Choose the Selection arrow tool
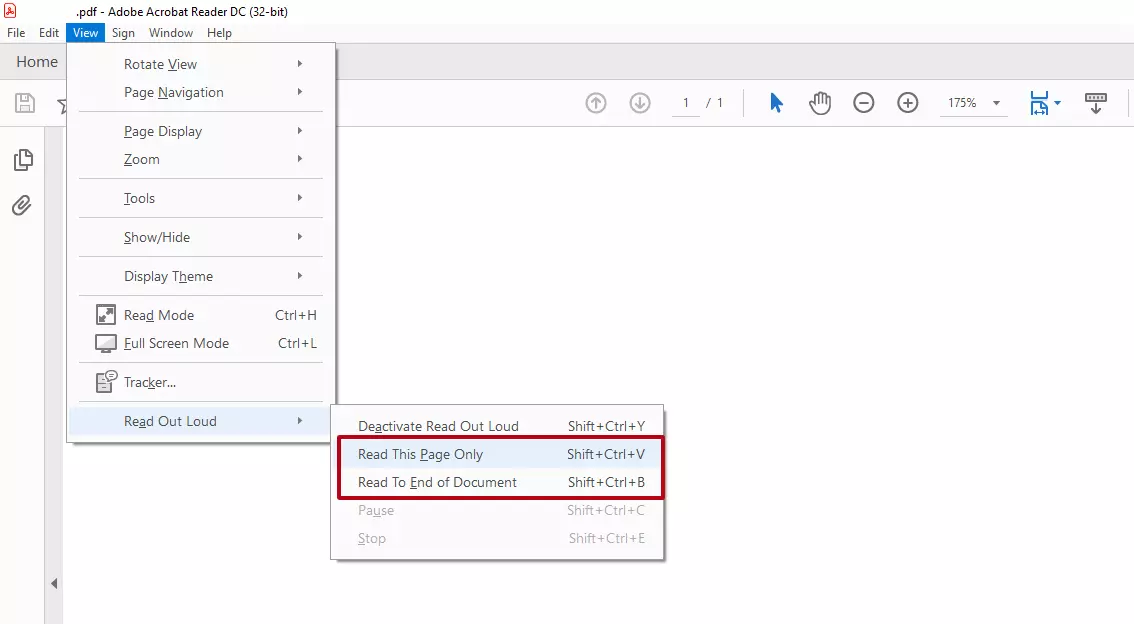 (776, 103)
